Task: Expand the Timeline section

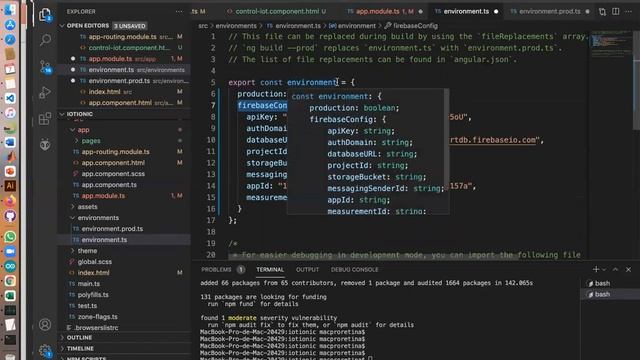Action: click(x=80, y=349)
